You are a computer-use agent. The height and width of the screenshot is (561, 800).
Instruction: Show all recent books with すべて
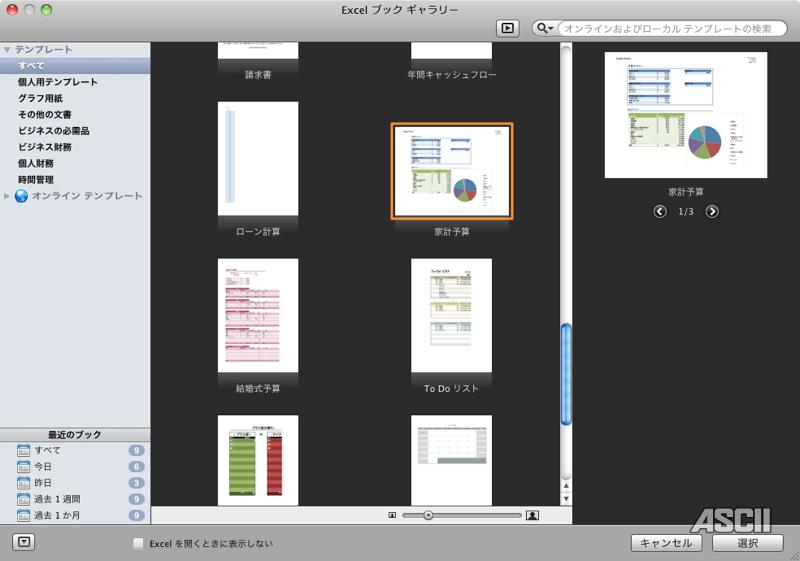(x=75, y=450)
